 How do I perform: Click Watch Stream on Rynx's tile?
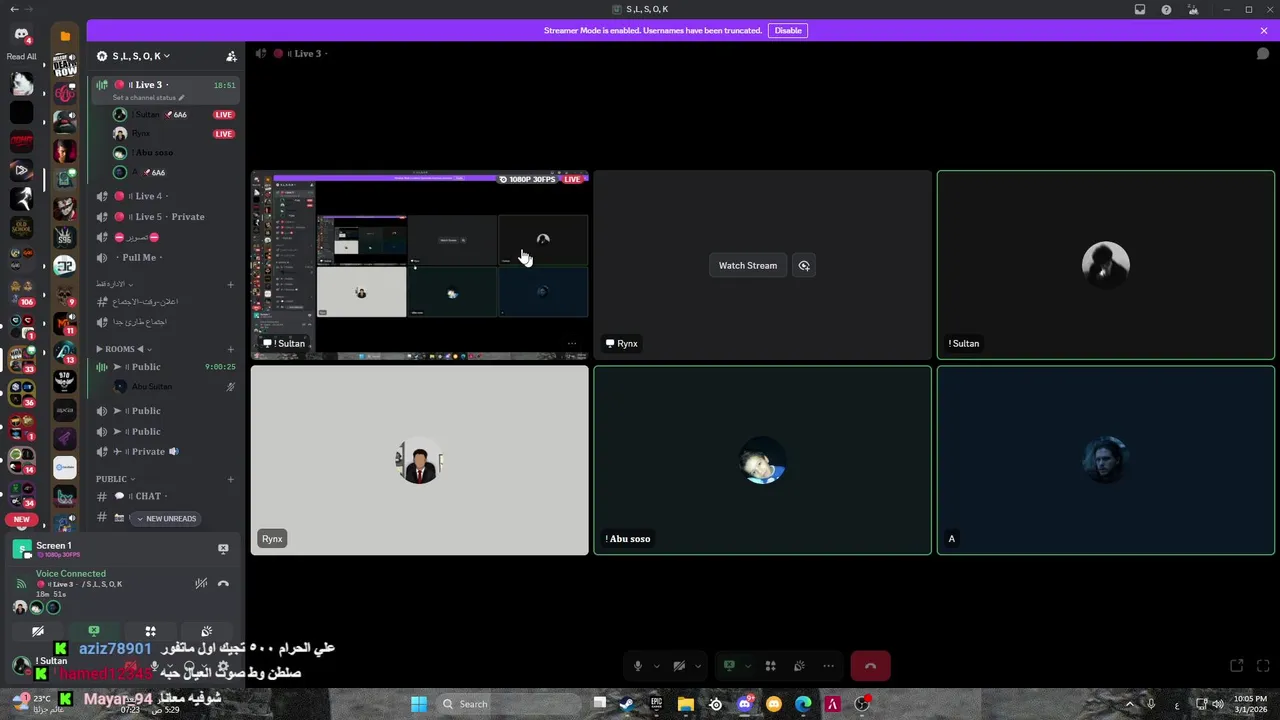pos(747,265)
